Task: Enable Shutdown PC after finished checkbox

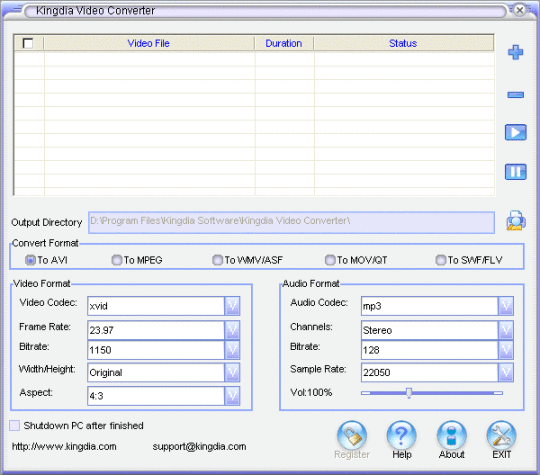Action: click(14, 425)
